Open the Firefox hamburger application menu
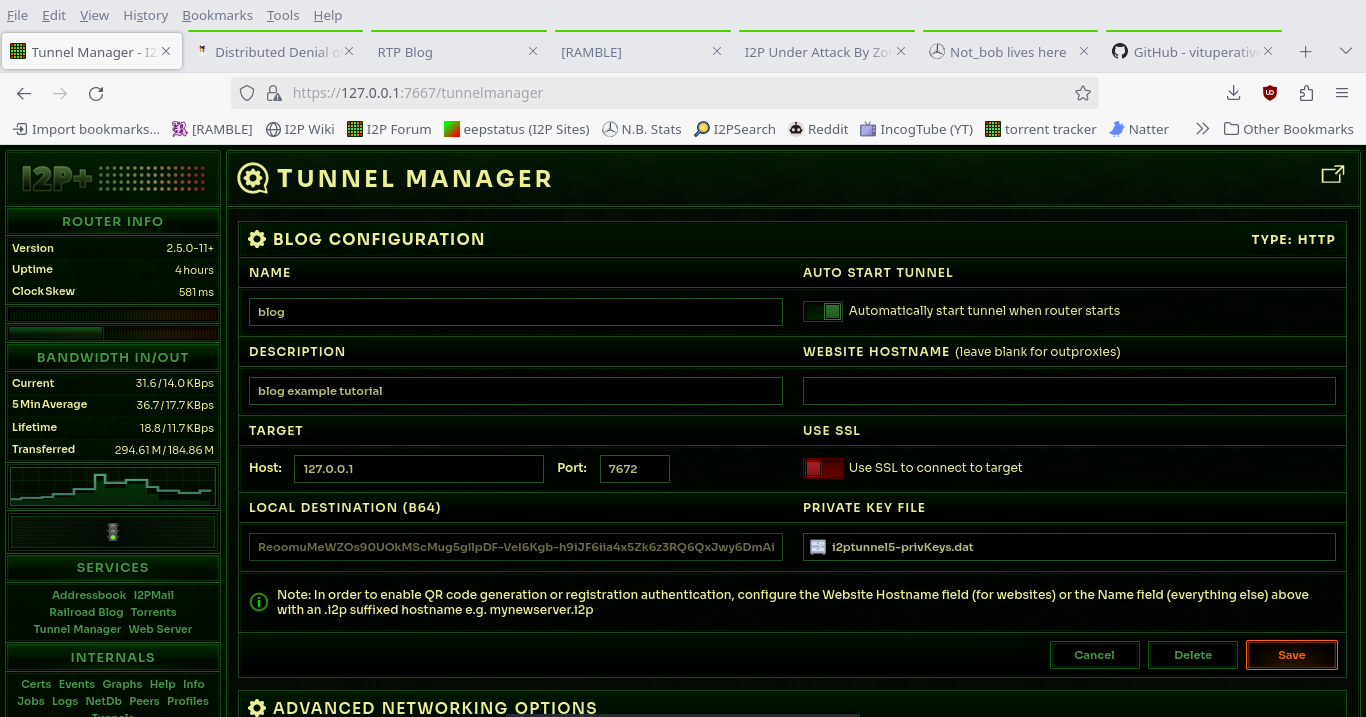 (x=1342, y=93)
